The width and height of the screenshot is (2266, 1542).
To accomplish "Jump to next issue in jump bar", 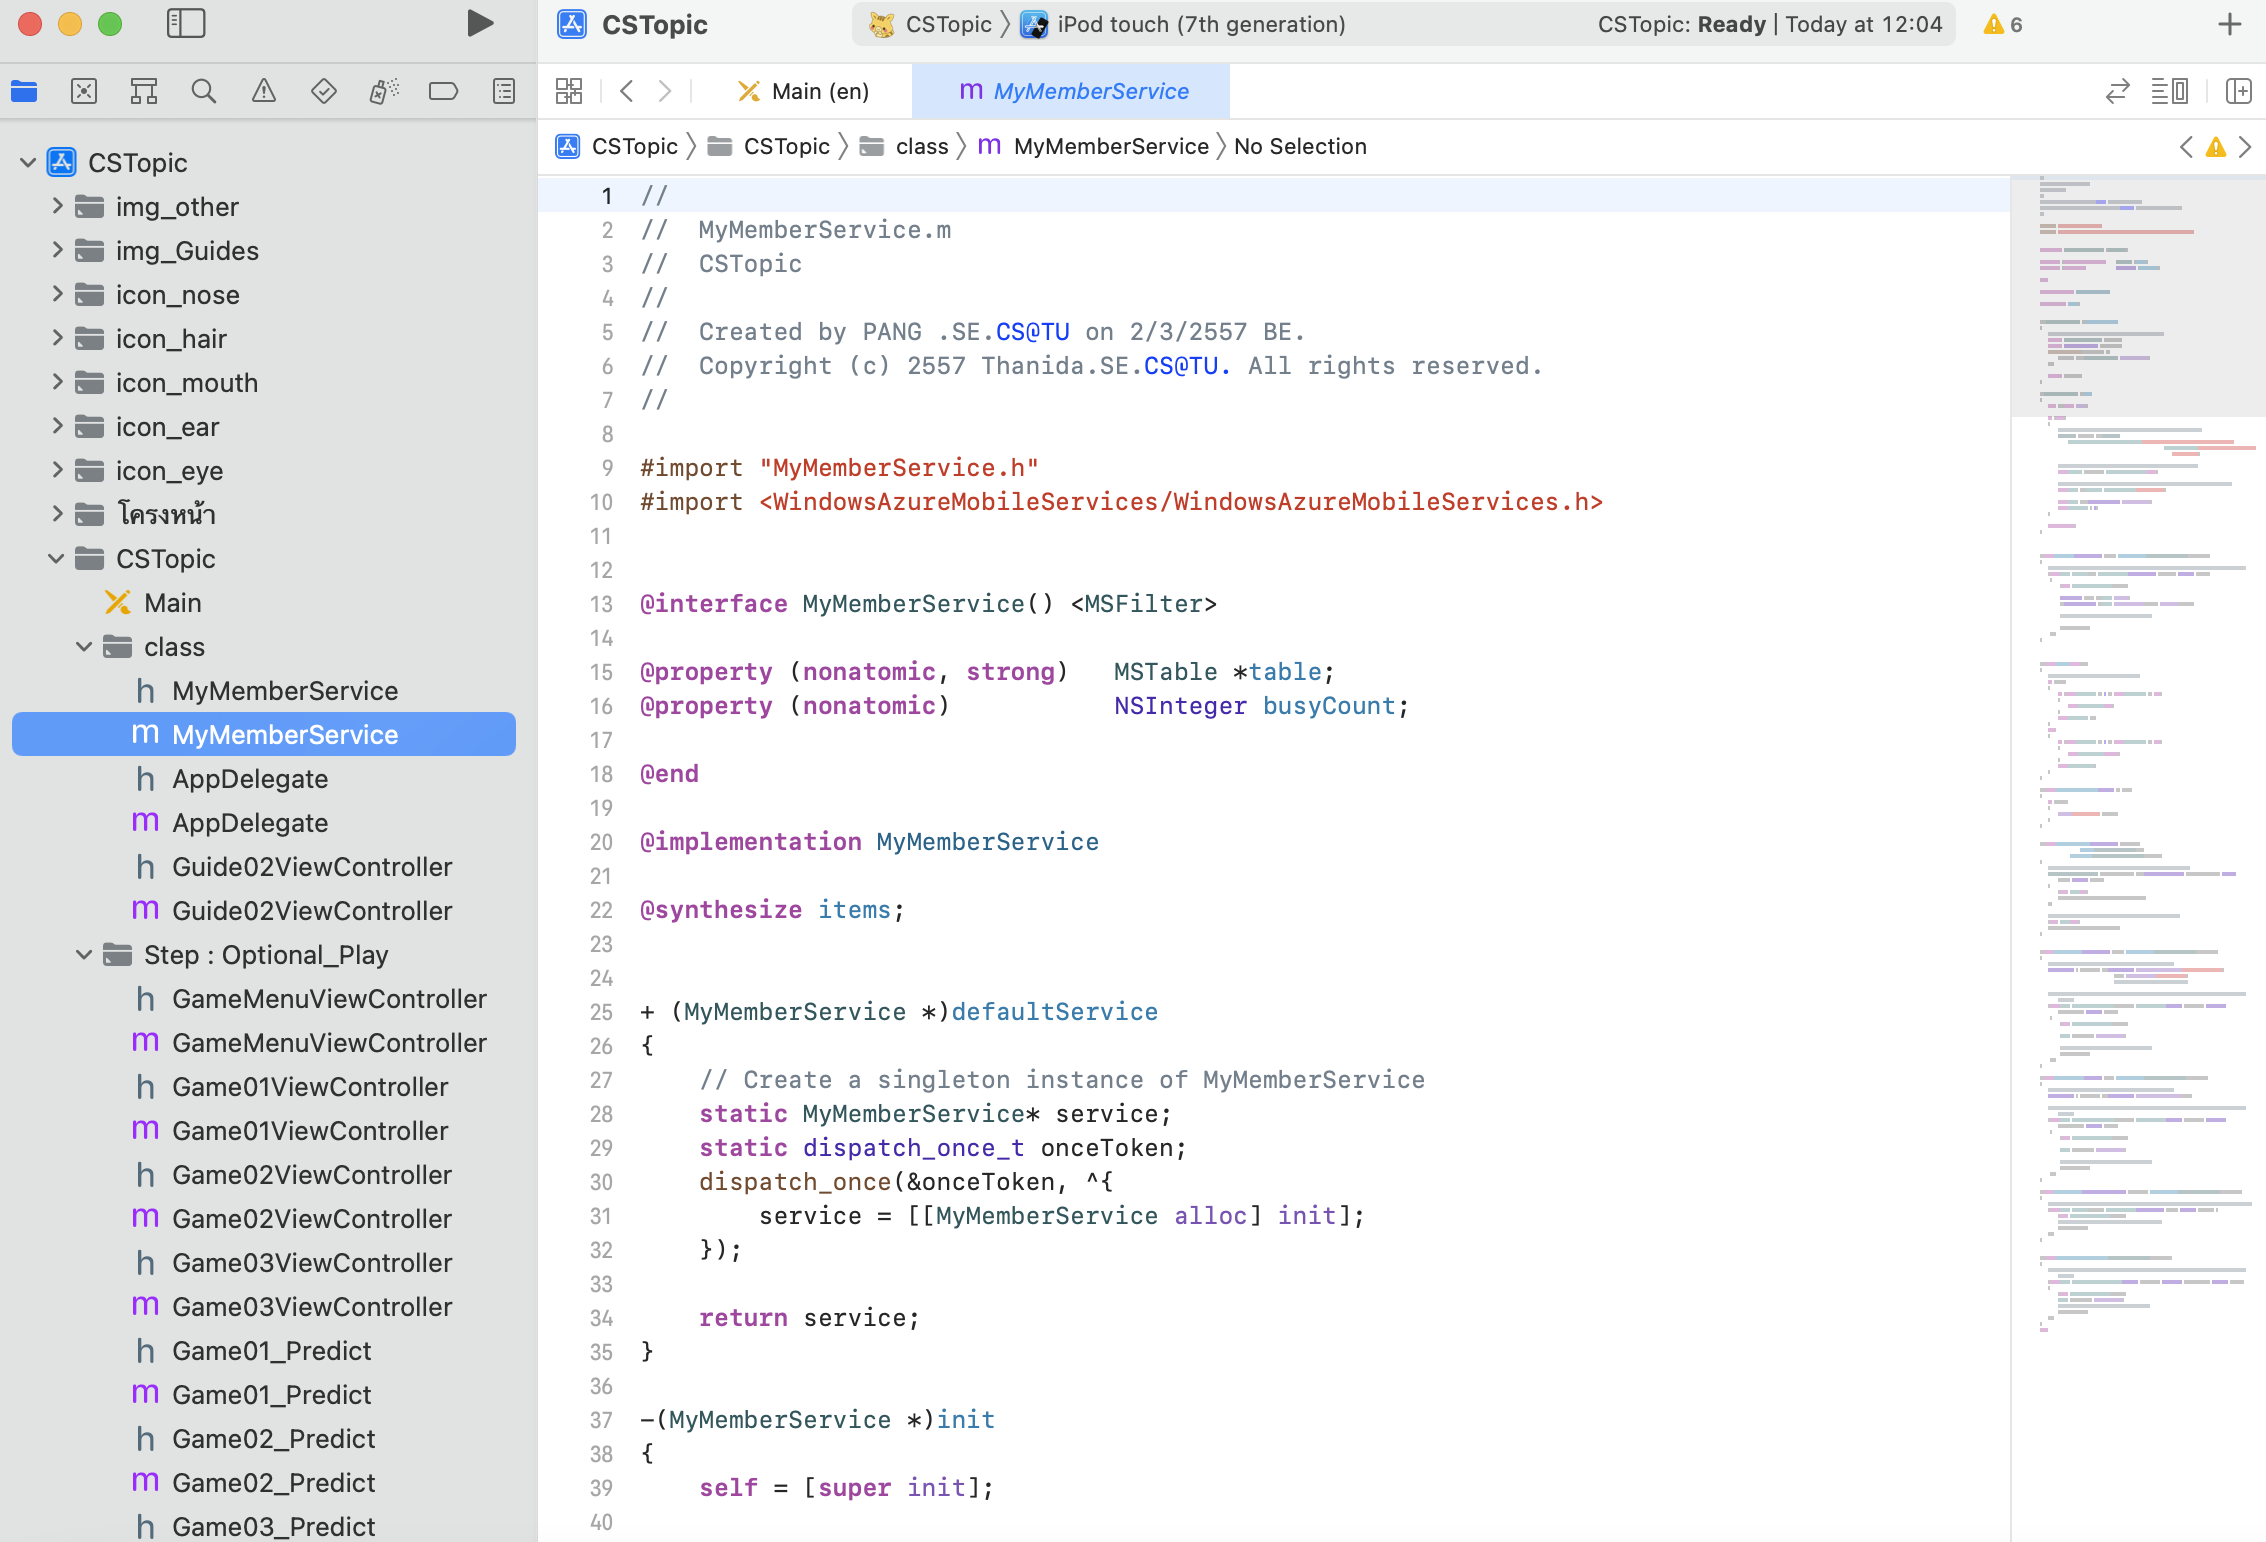I will [2245, 147].
